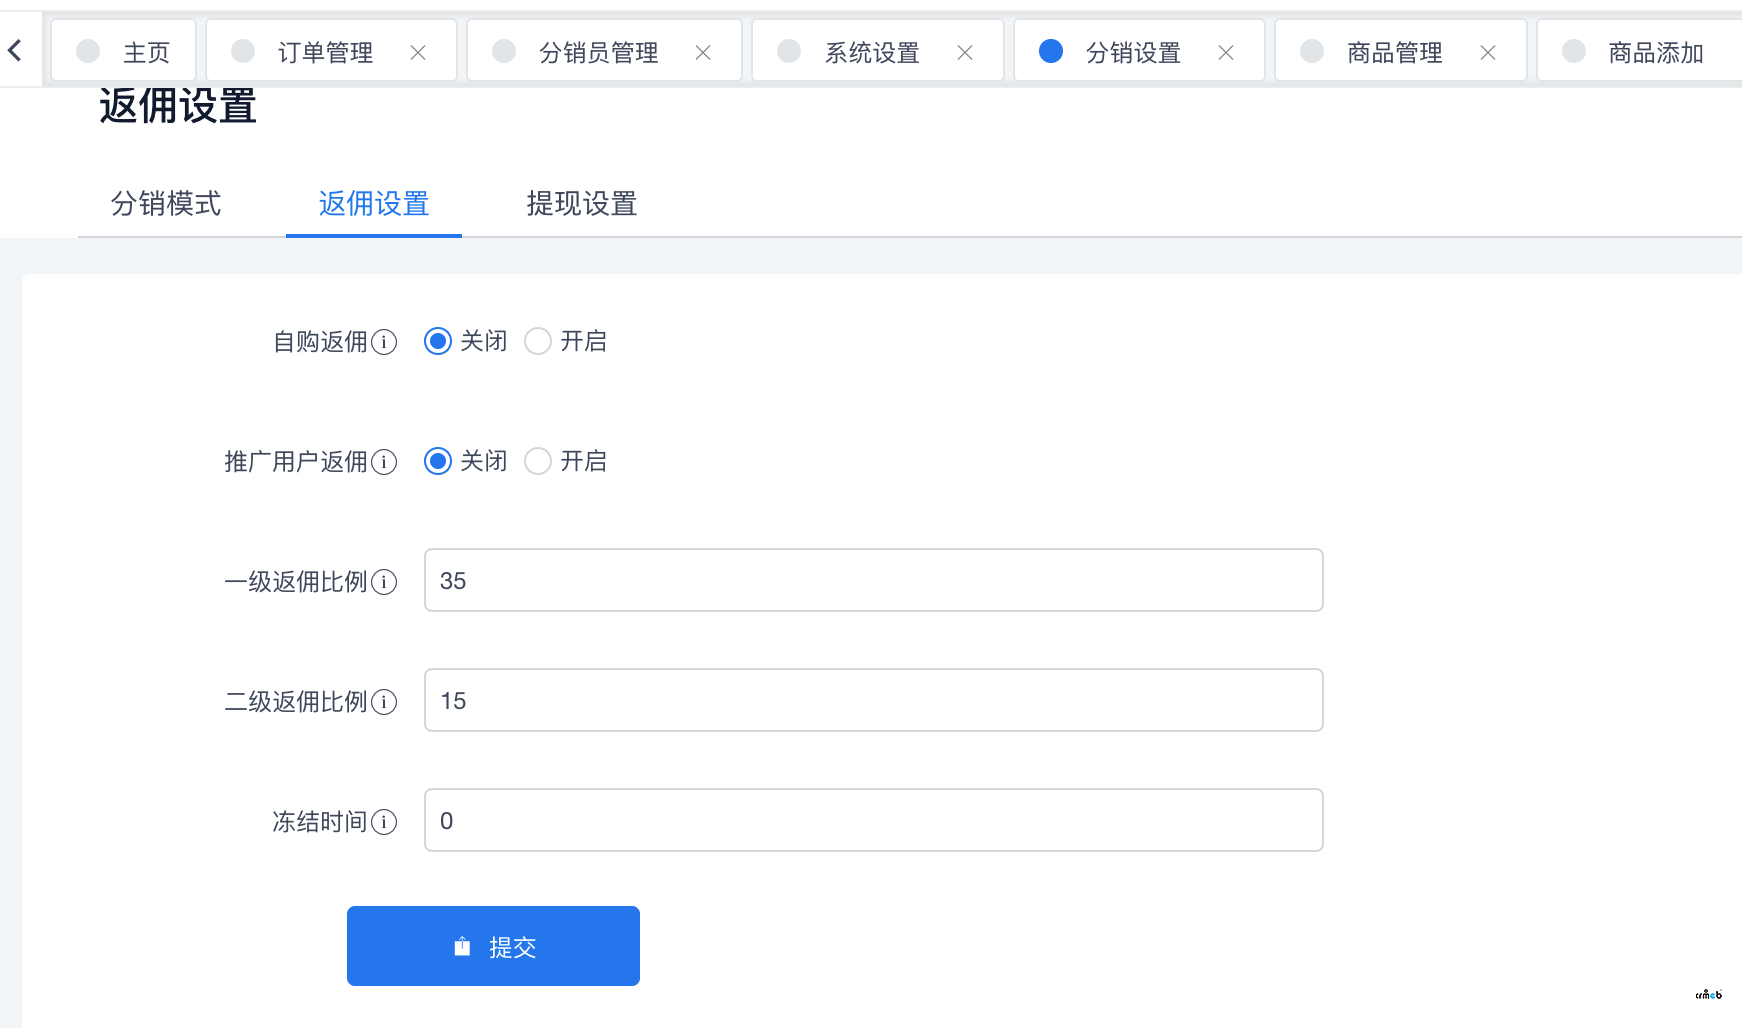
Task: Click the 提交 submit button
Action: pyautogui.click(x=493, y=946)
